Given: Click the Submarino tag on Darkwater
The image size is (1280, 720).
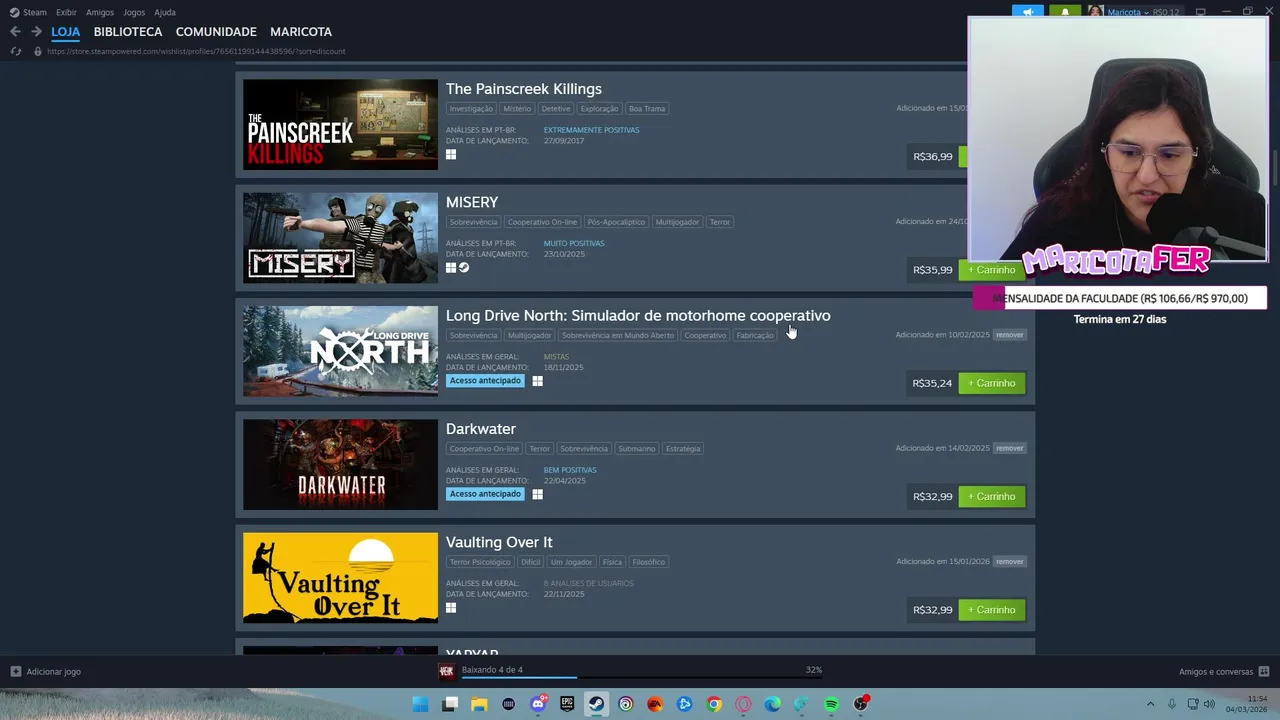Looking at the screenshot, I should (637, 448).
